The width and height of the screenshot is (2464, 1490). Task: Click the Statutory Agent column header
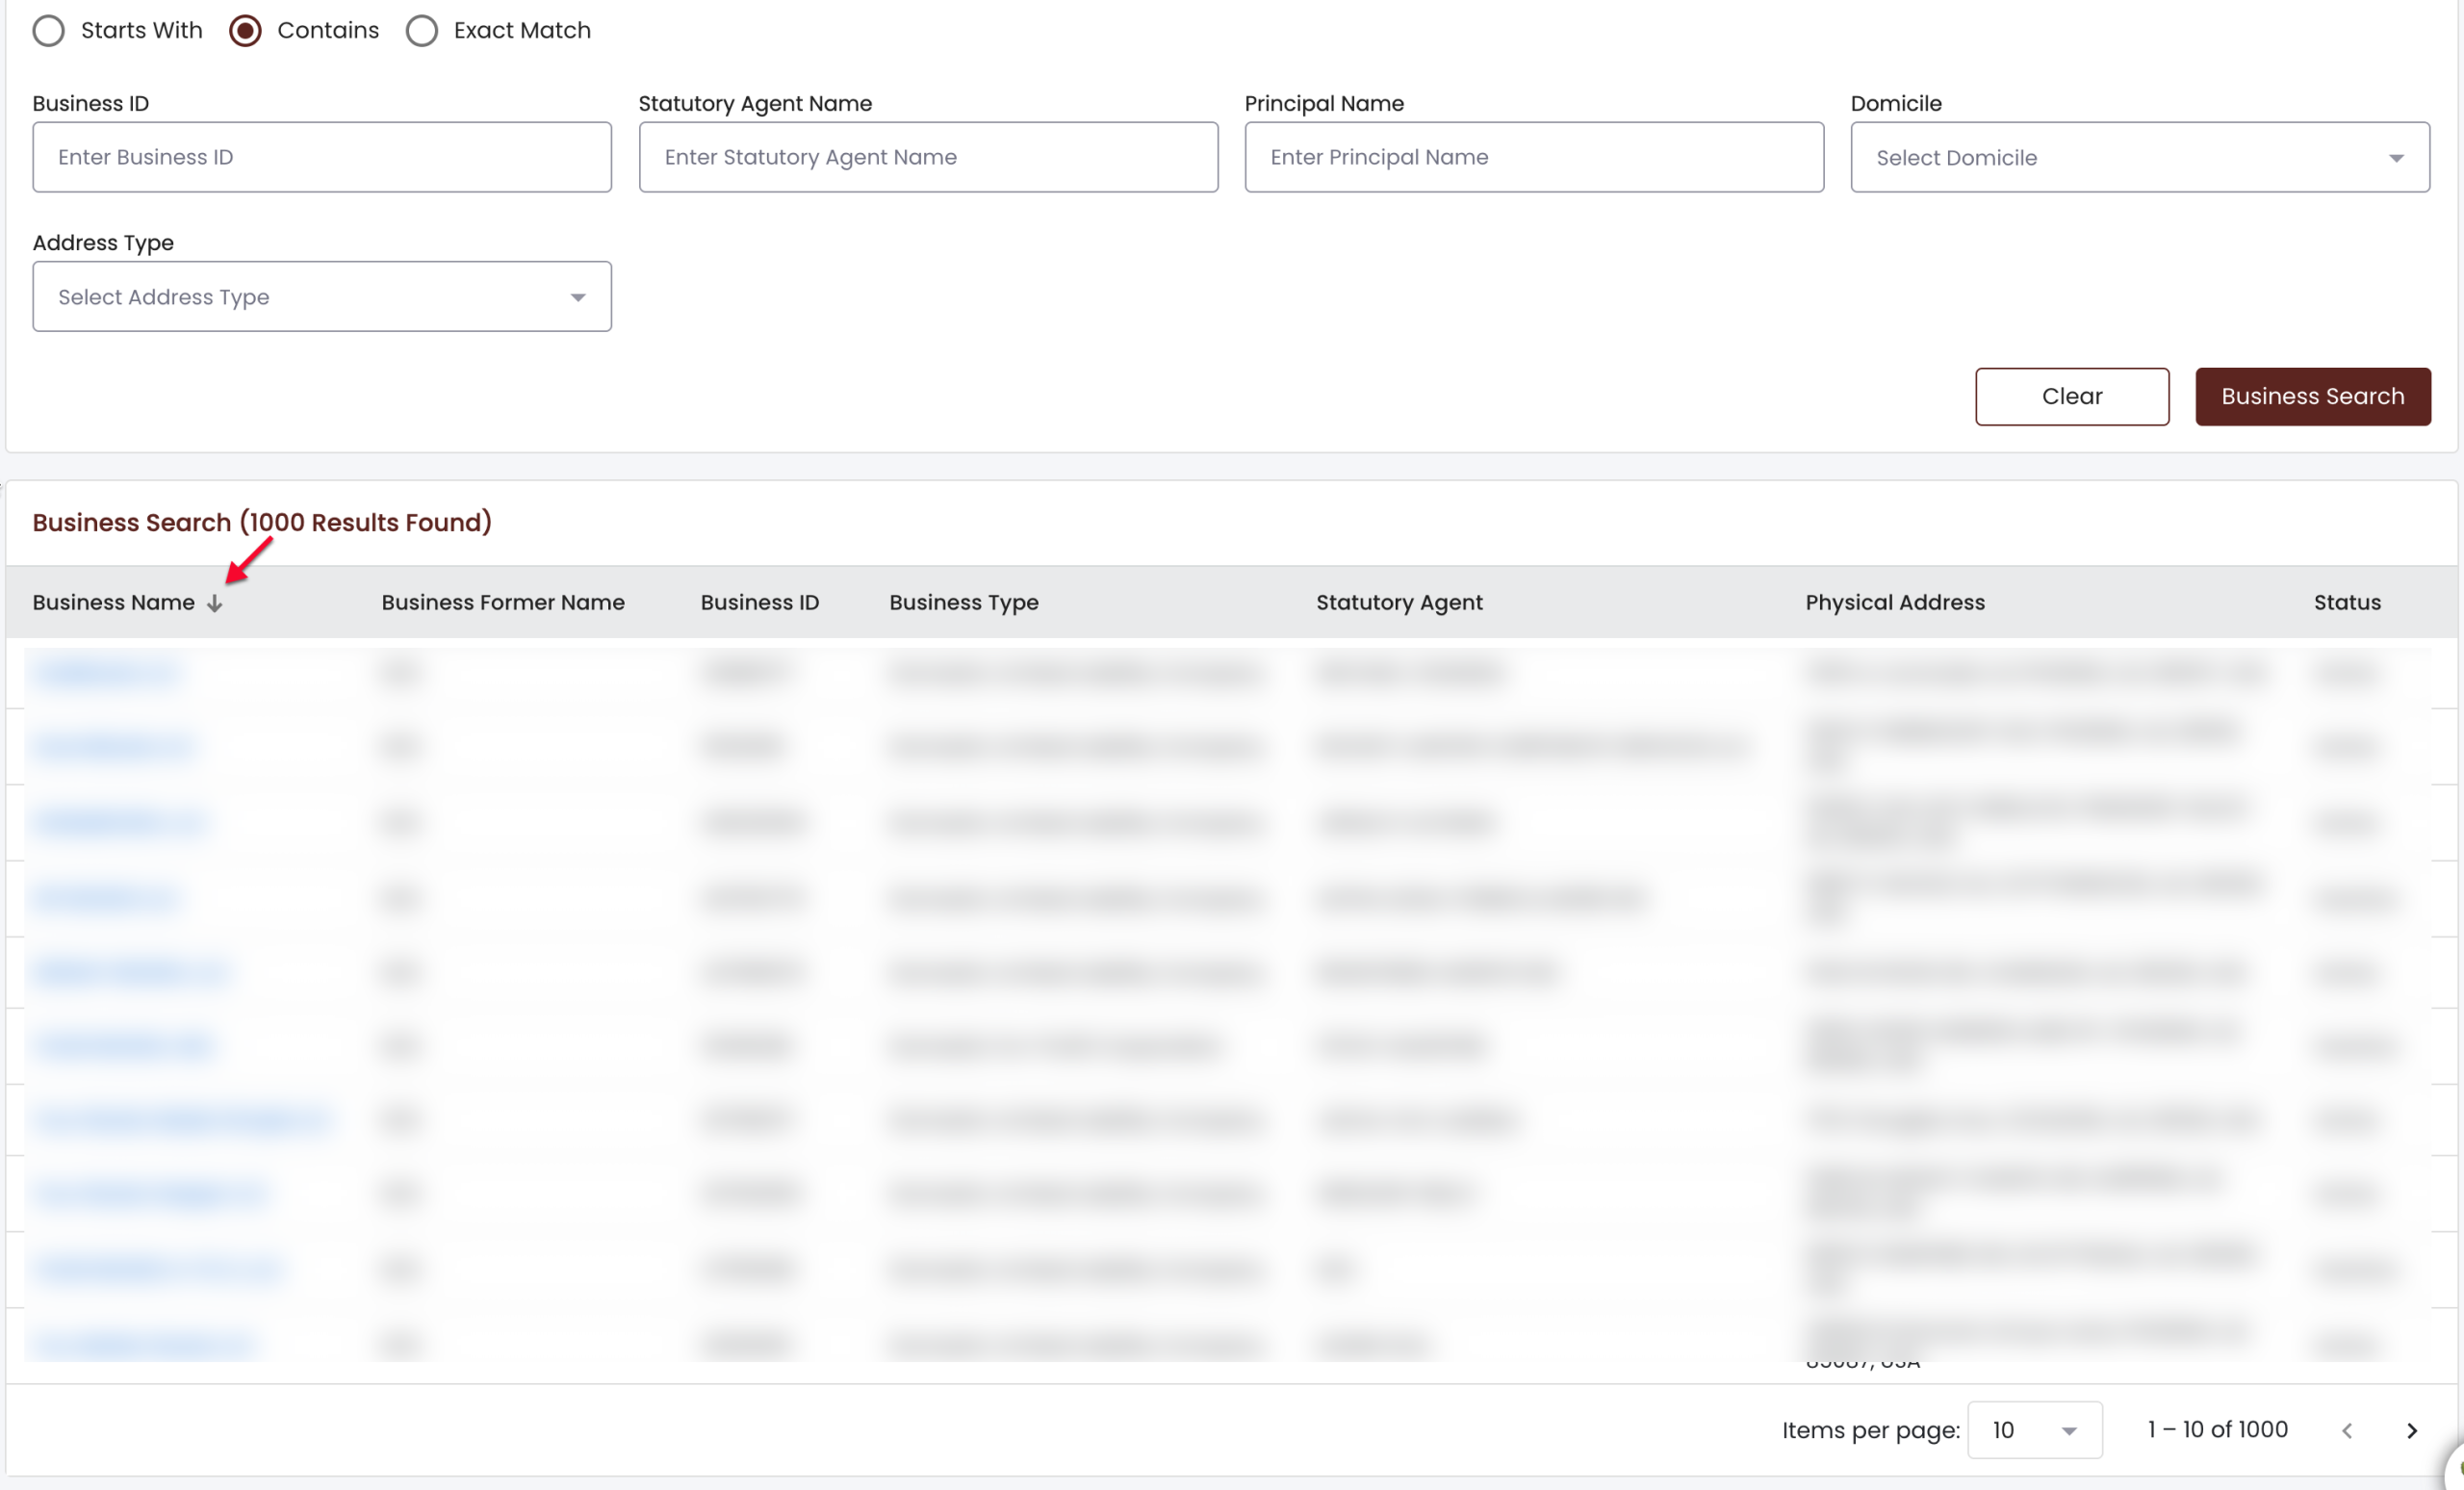coord(1399,603)
